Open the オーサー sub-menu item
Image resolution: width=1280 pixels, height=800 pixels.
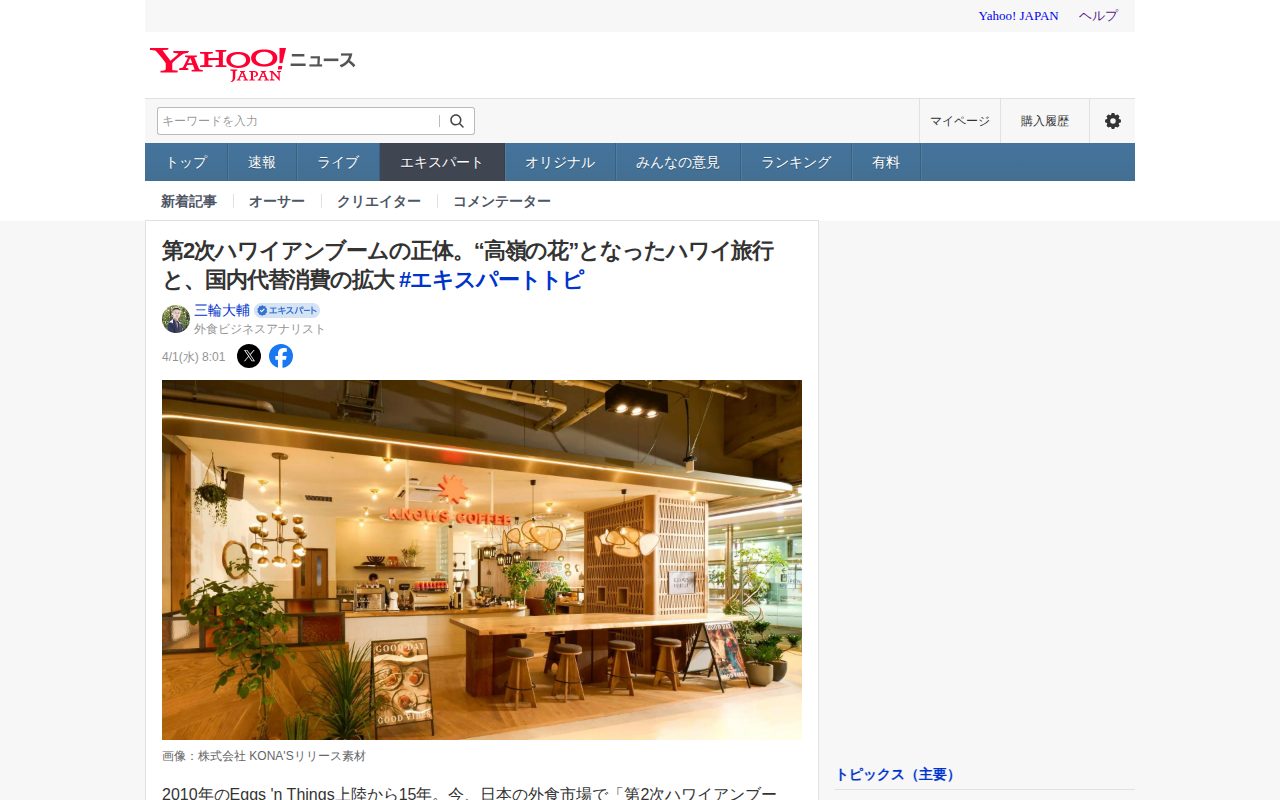277,201
